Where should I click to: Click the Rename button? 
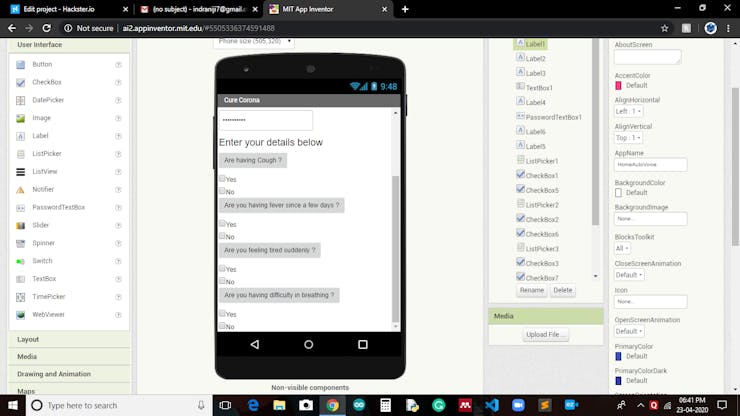(531, 290)
